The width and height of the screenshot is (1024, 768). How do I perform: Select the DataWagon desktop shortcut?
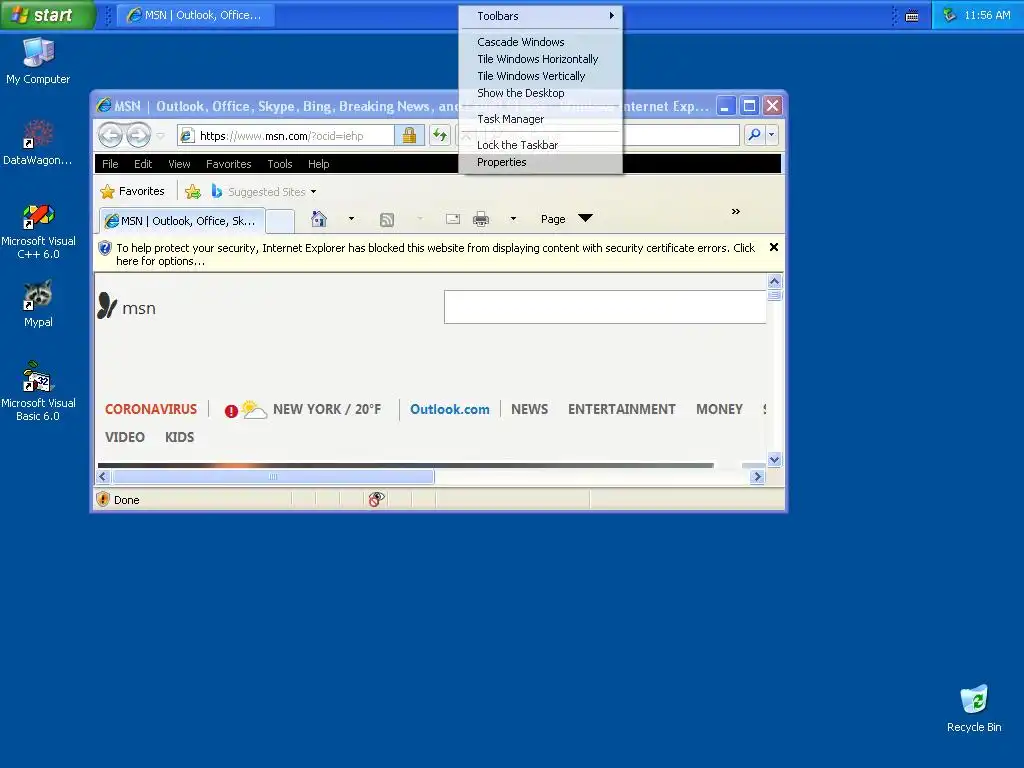click(x=38, y=142)
